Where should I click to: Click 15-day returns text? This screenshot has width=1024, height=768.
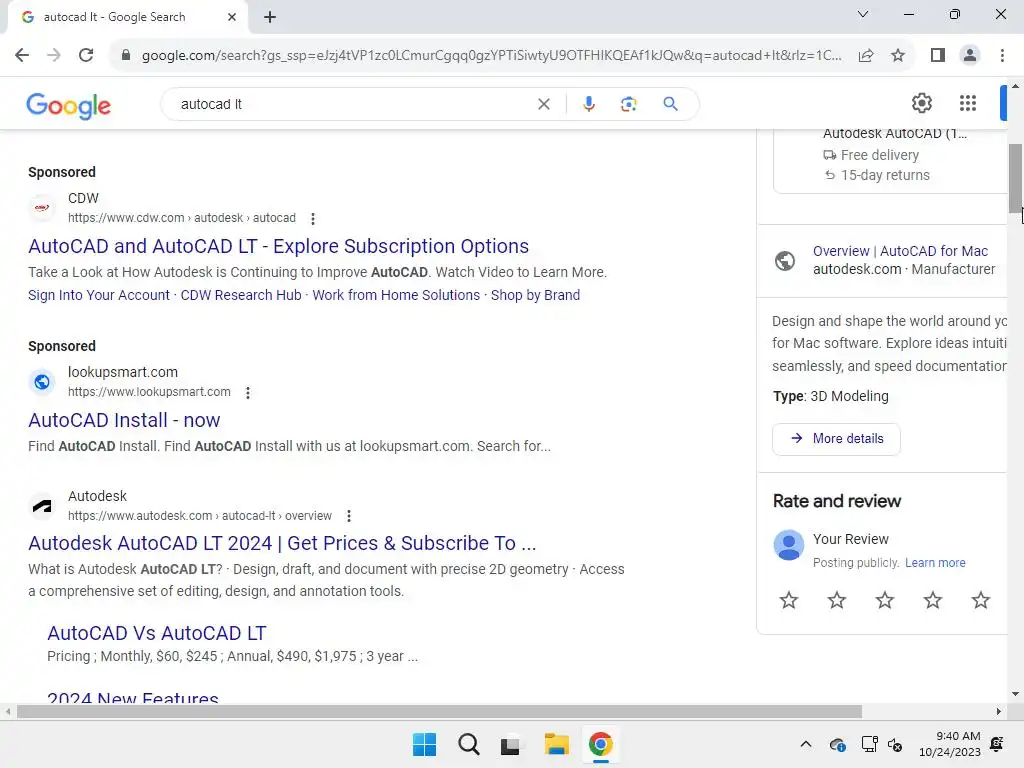885,175
